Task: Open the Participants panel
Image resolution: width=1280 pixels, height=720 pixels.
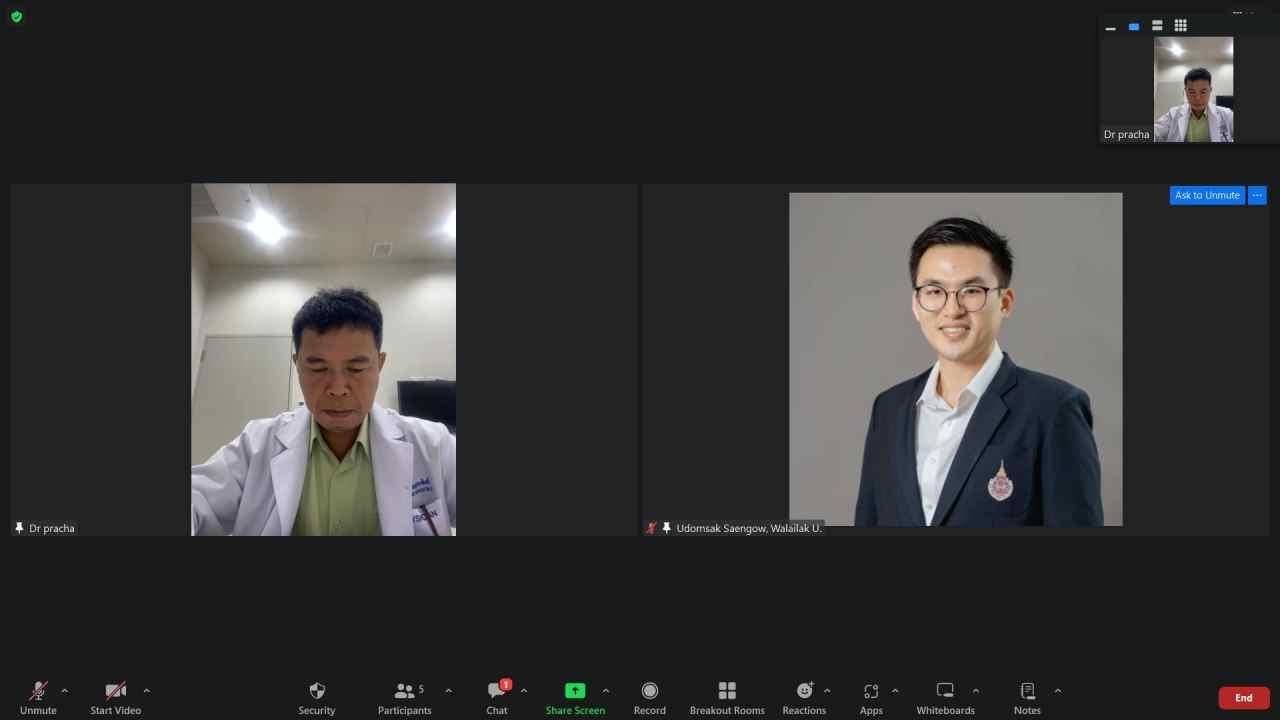Action: (404, 697)
